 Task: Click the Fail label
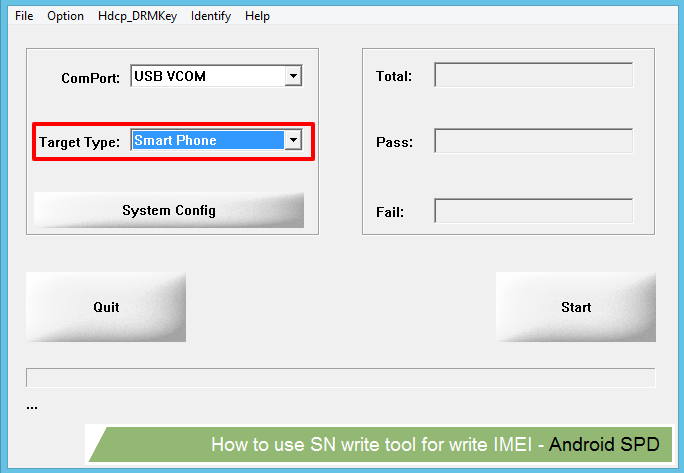tap(390, 212)
